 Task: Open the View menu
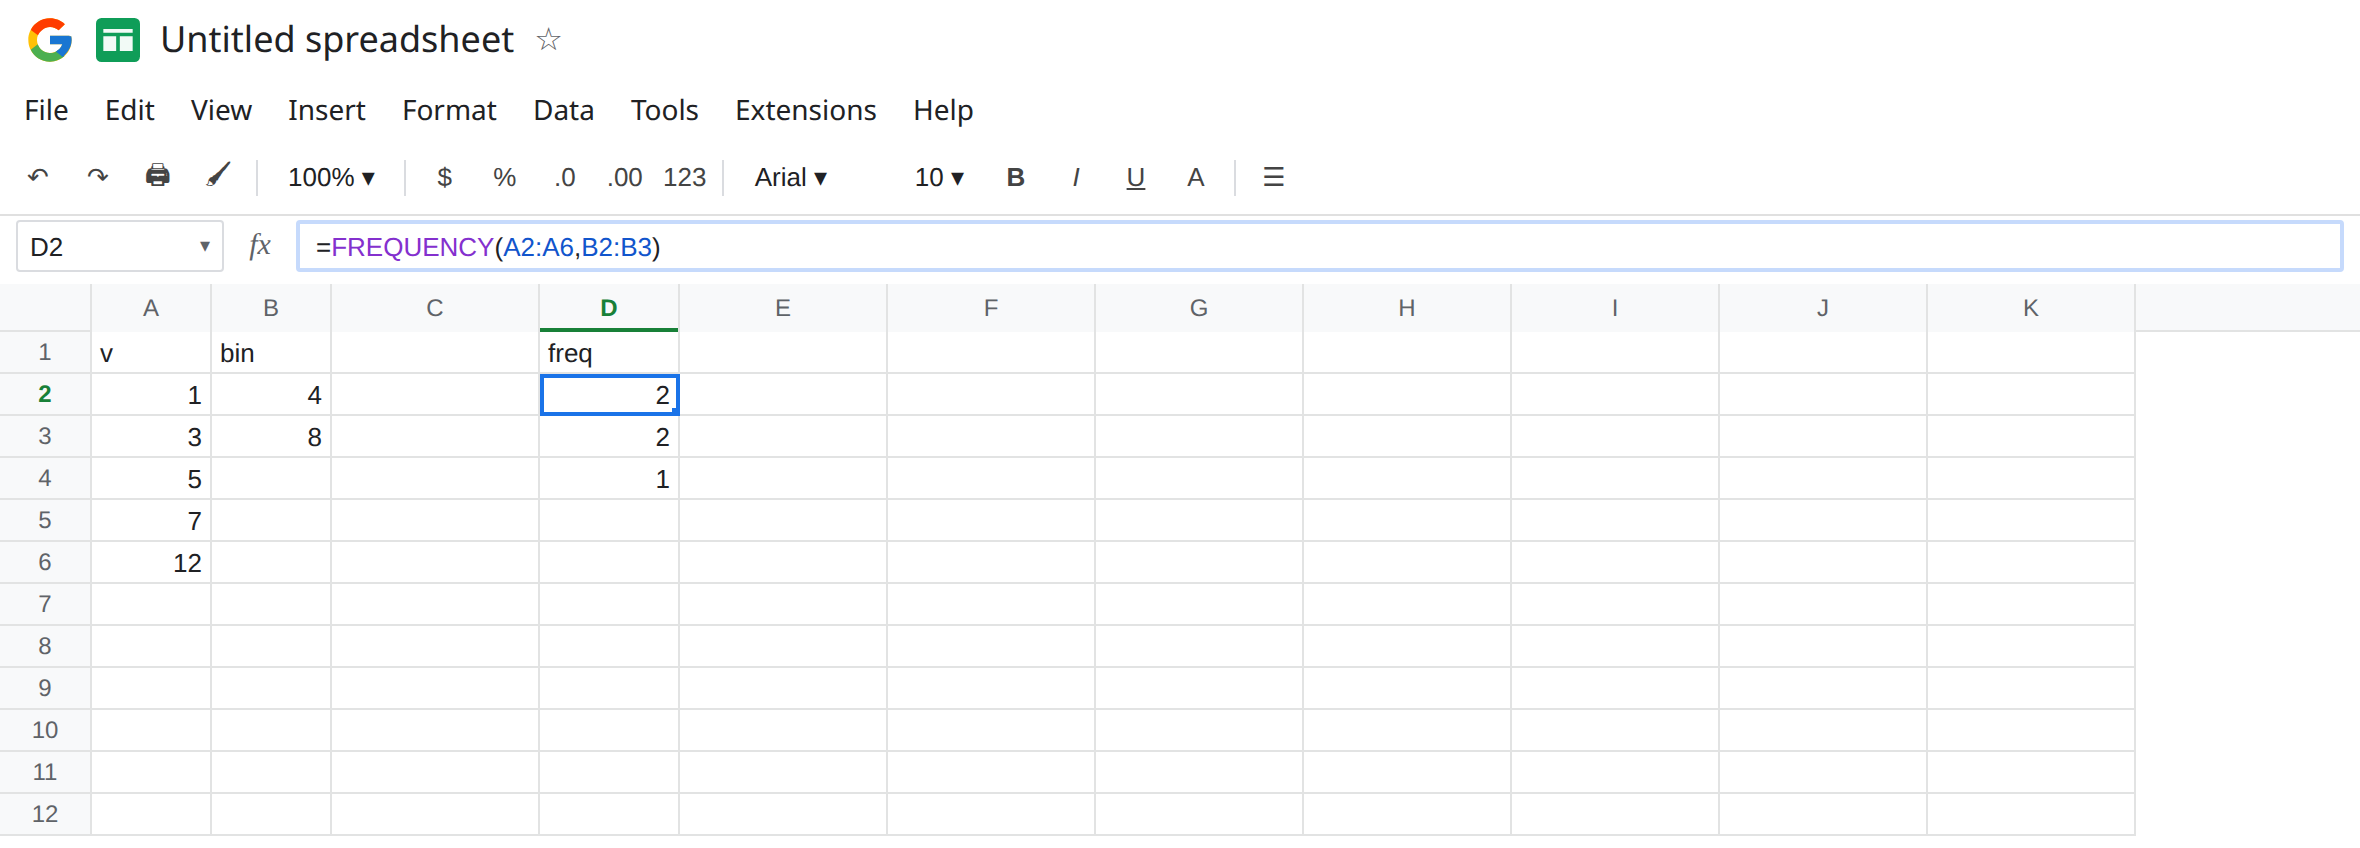point(221,110)
